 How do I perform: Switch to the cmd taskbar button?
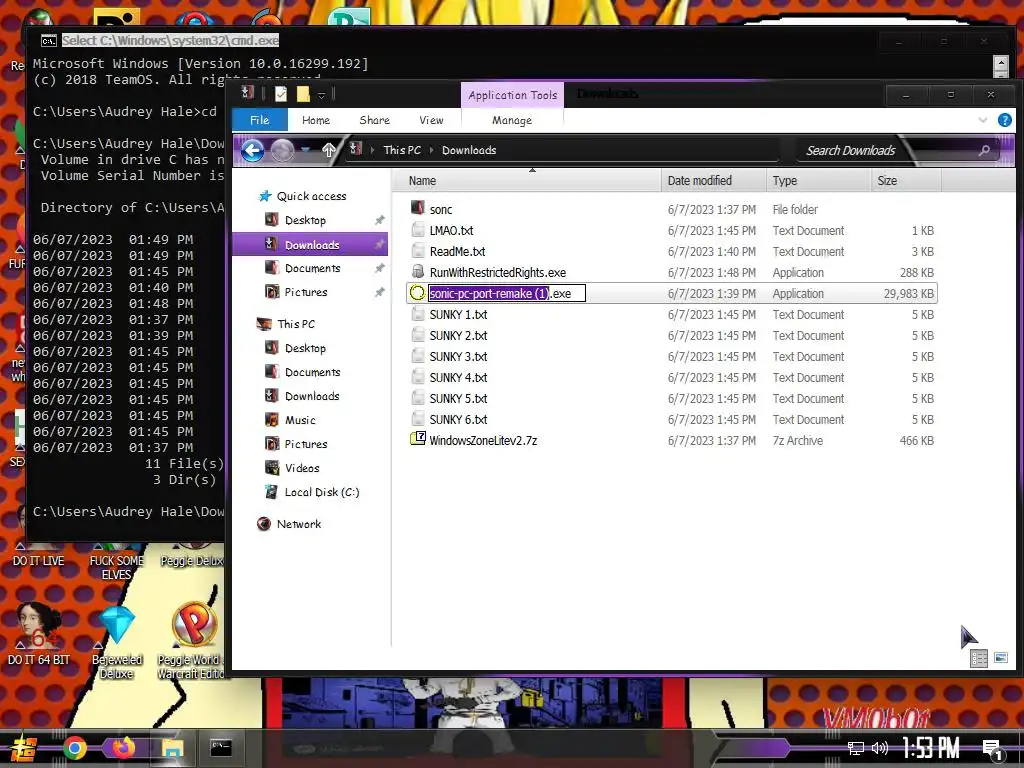coord(221,748)
